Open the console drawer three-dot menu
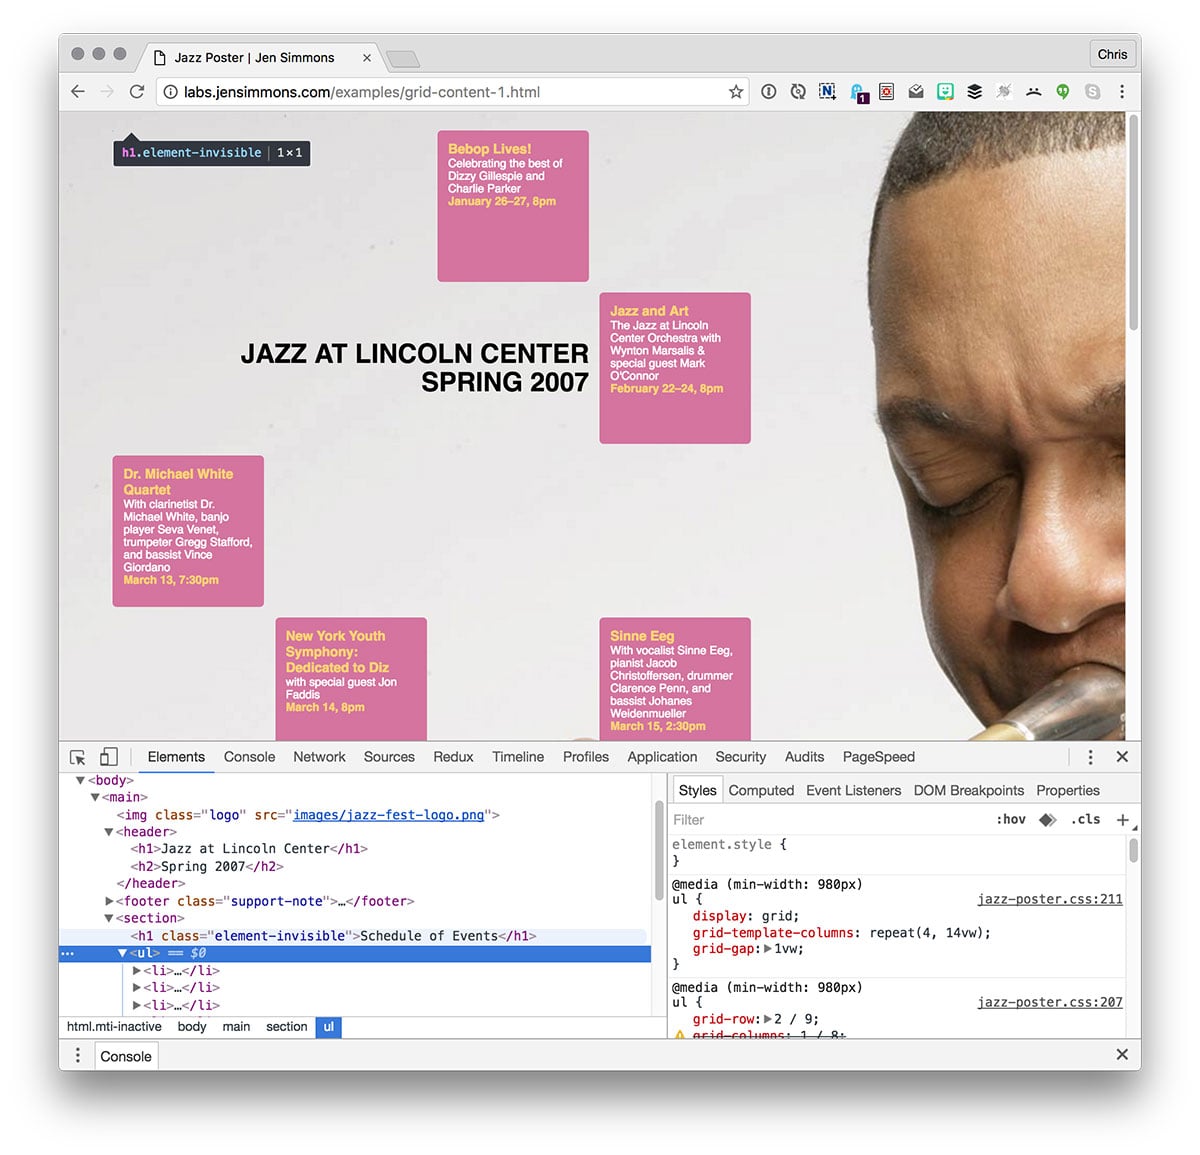This screenshot has width=1200, height=1155. point(78,1055)
